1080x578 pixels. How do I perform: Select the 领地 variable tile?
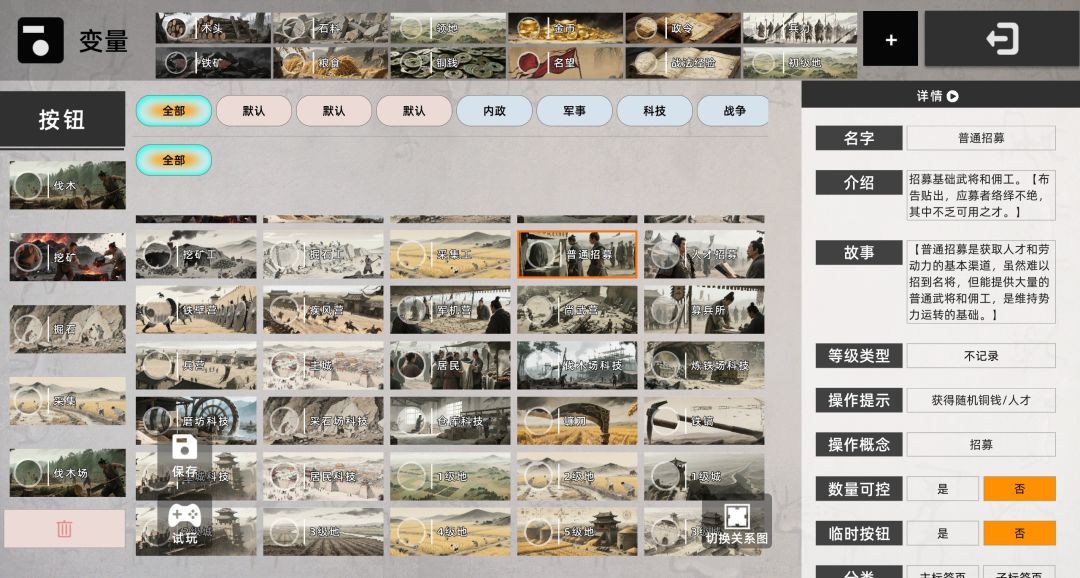point(448,28)
